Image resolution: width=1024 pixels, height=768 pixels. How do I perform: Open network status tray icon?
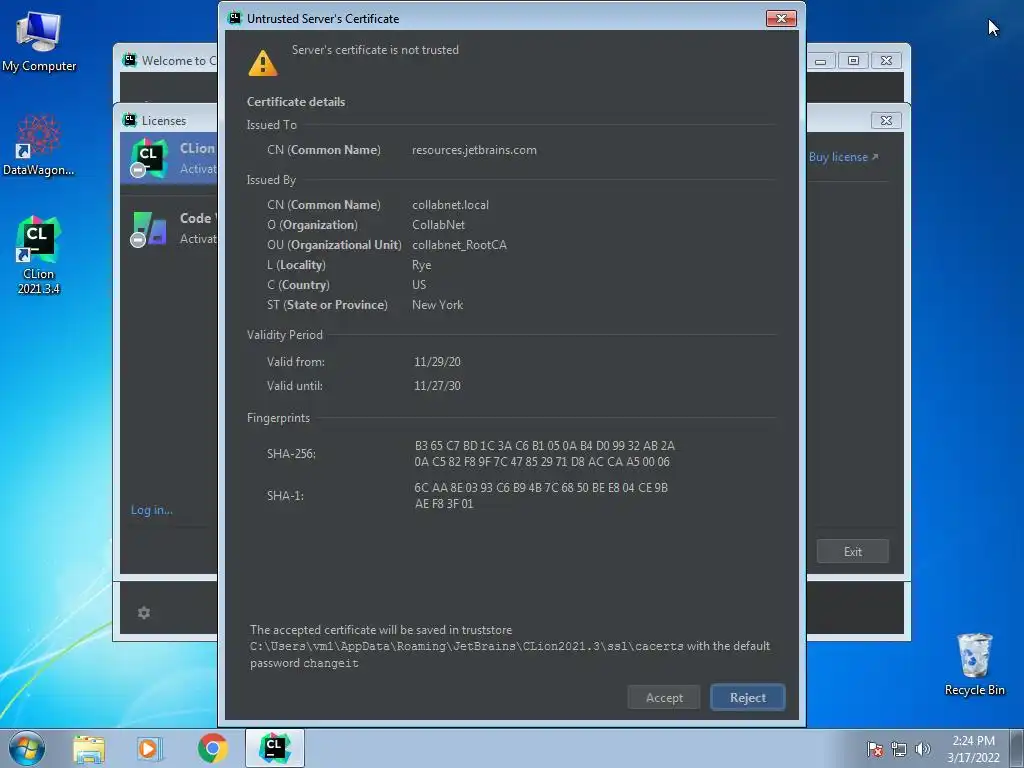(899, 749)
